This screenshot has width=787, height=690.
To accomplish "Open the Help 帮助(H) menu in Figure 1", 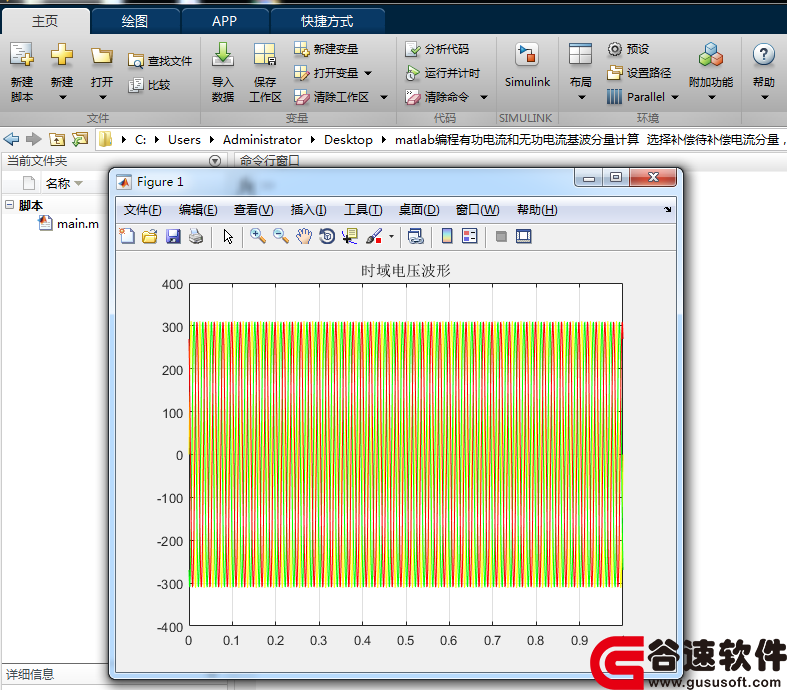I will 537,210.
